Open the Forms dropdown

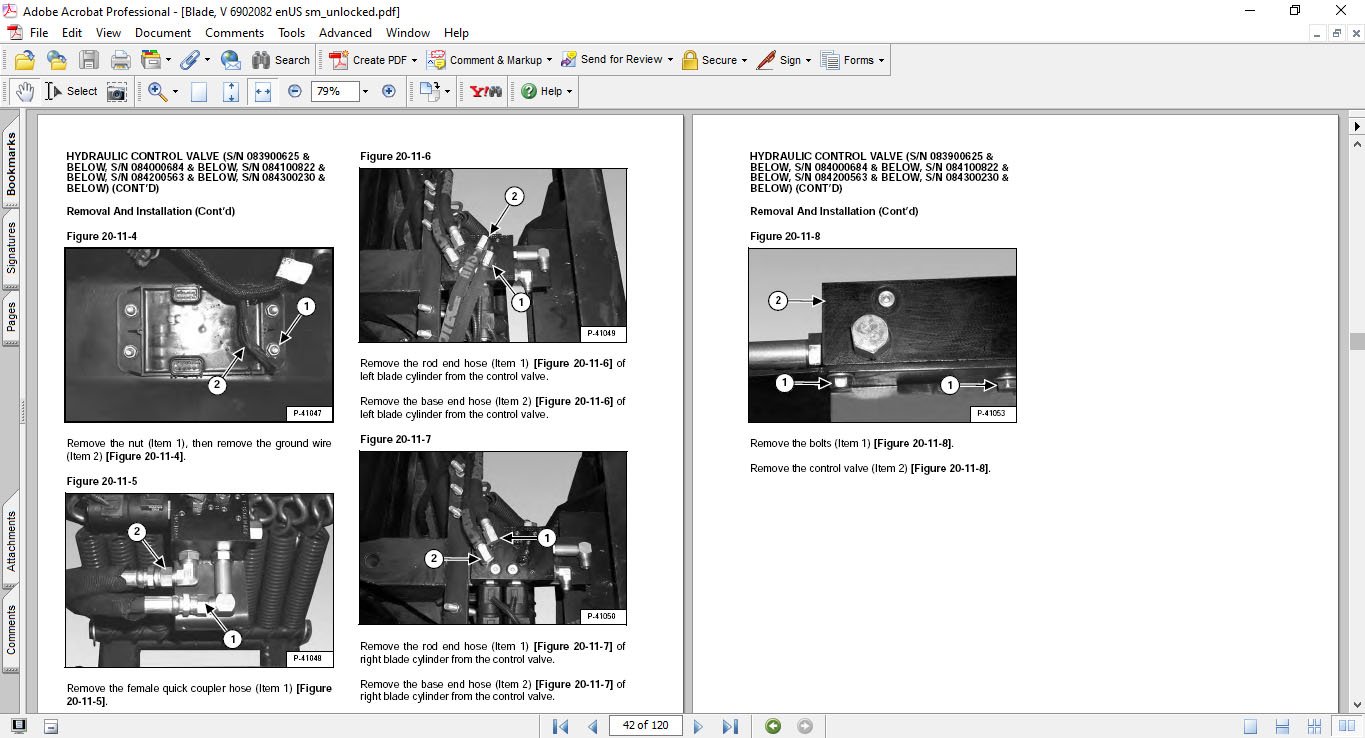pos(854,60)
